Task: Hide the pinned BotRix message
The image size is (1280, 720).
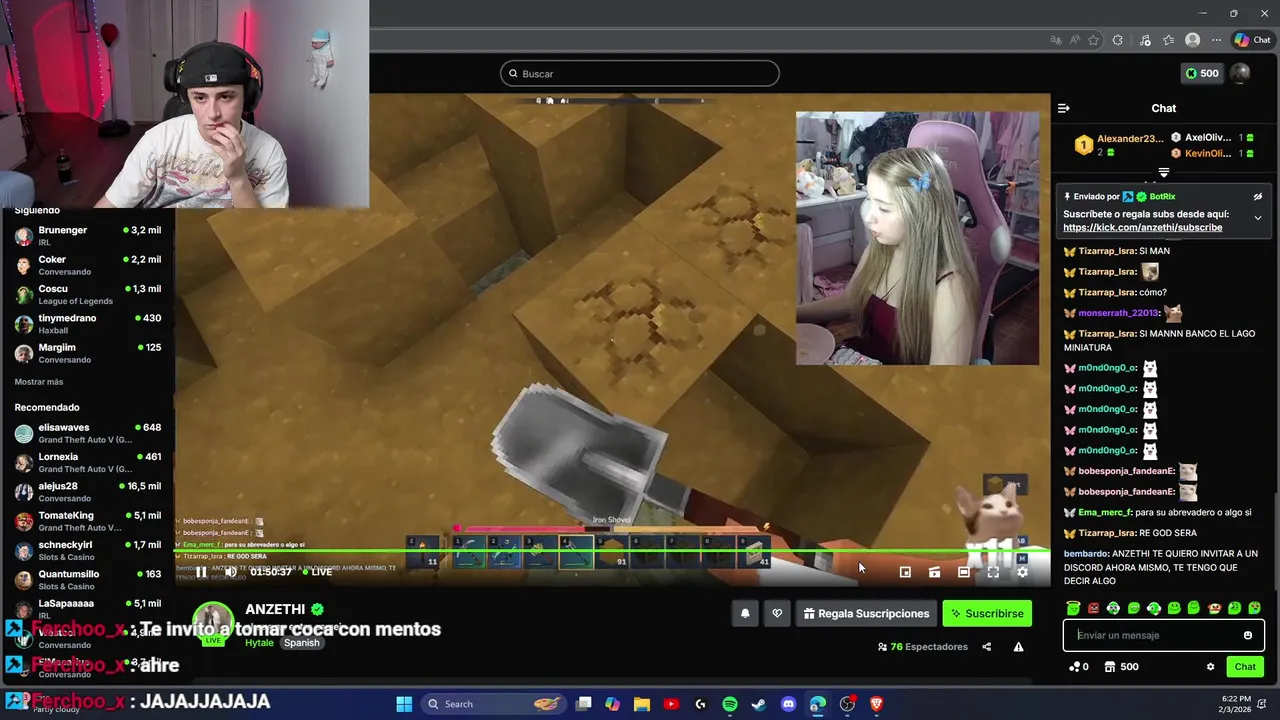Action: click(1258, 197)
